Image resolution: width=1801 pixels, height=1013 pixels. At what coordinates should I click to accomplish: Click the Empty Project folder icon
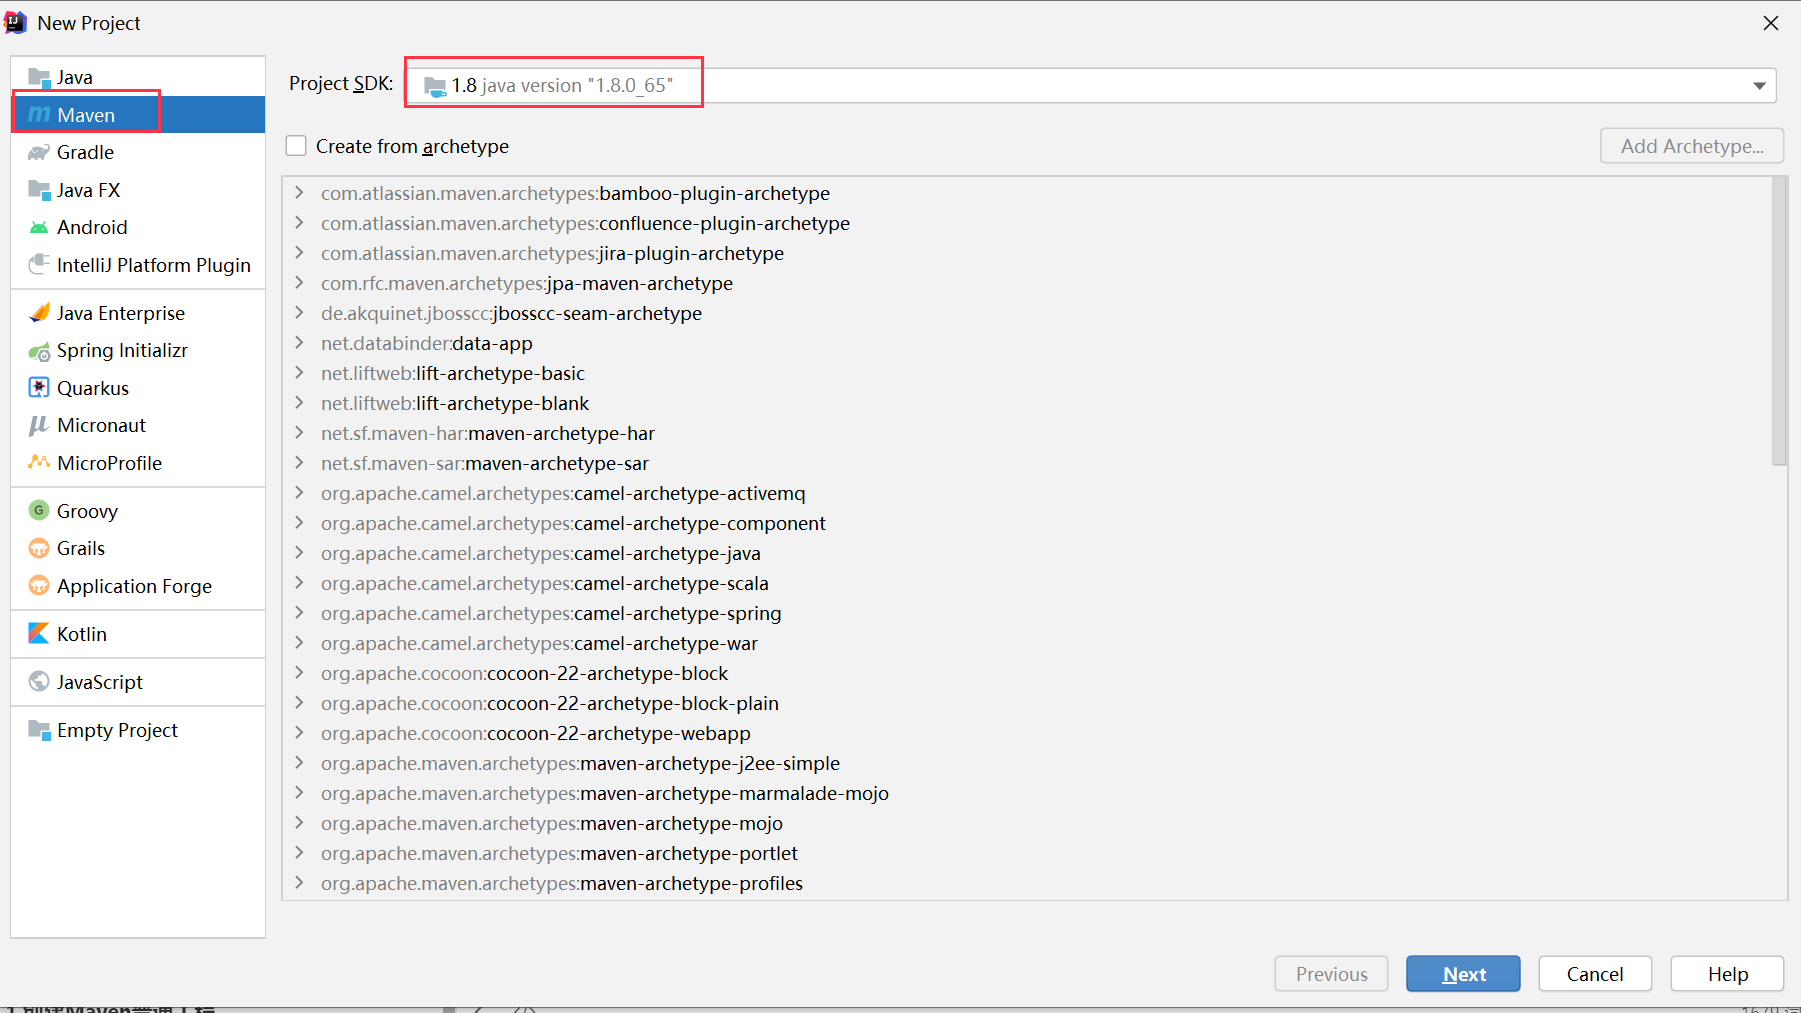(x=39, y=730)
